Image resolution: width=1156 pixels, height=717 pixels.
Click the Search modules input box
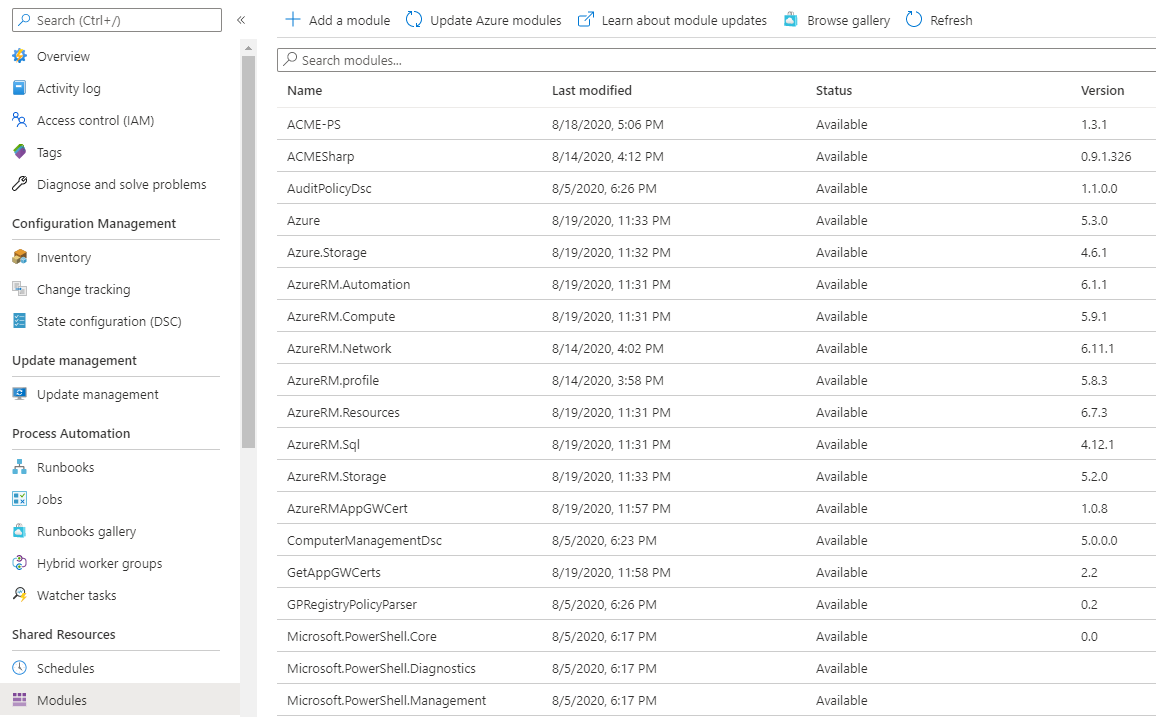point(717,60)
